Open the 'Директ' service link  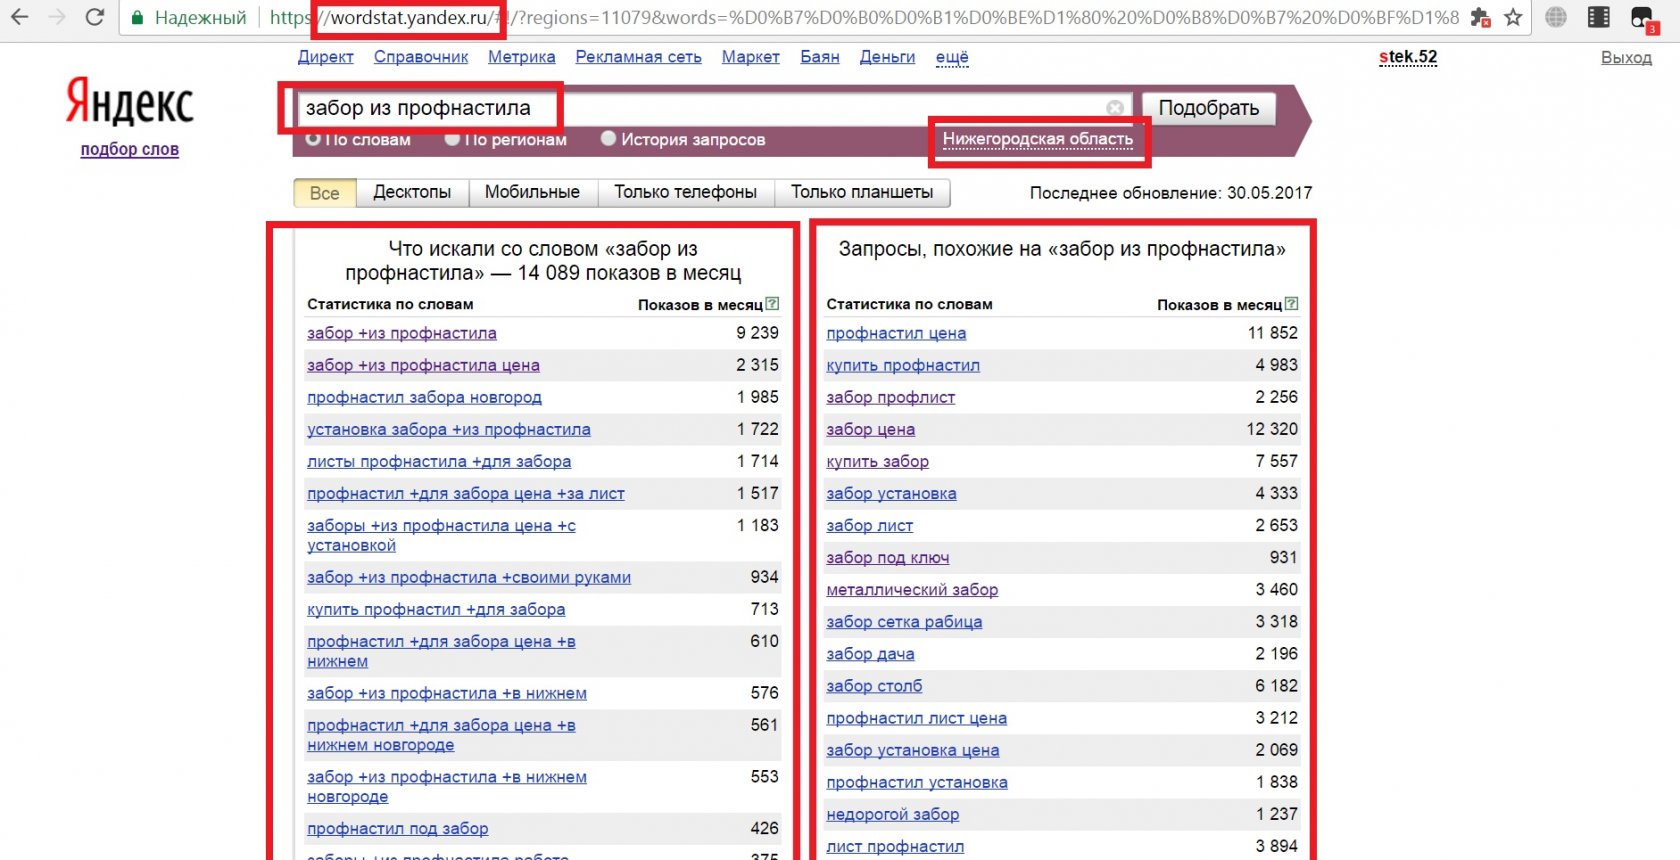click(x=326, y=57)
